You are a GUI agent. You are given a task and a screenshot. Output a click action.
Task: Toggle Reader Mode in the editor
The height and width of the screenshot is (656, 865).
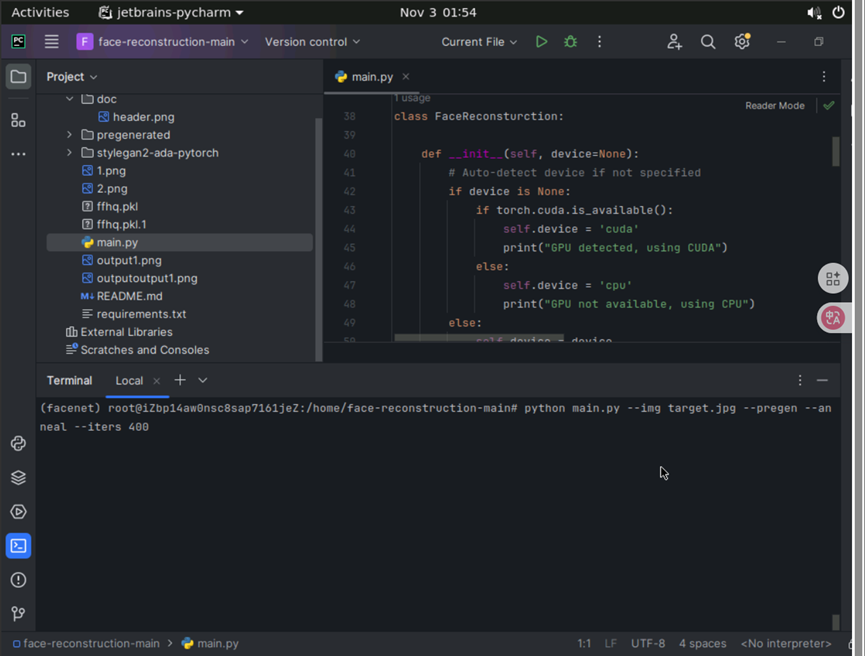pyautogui.click(x=774, y=105)
